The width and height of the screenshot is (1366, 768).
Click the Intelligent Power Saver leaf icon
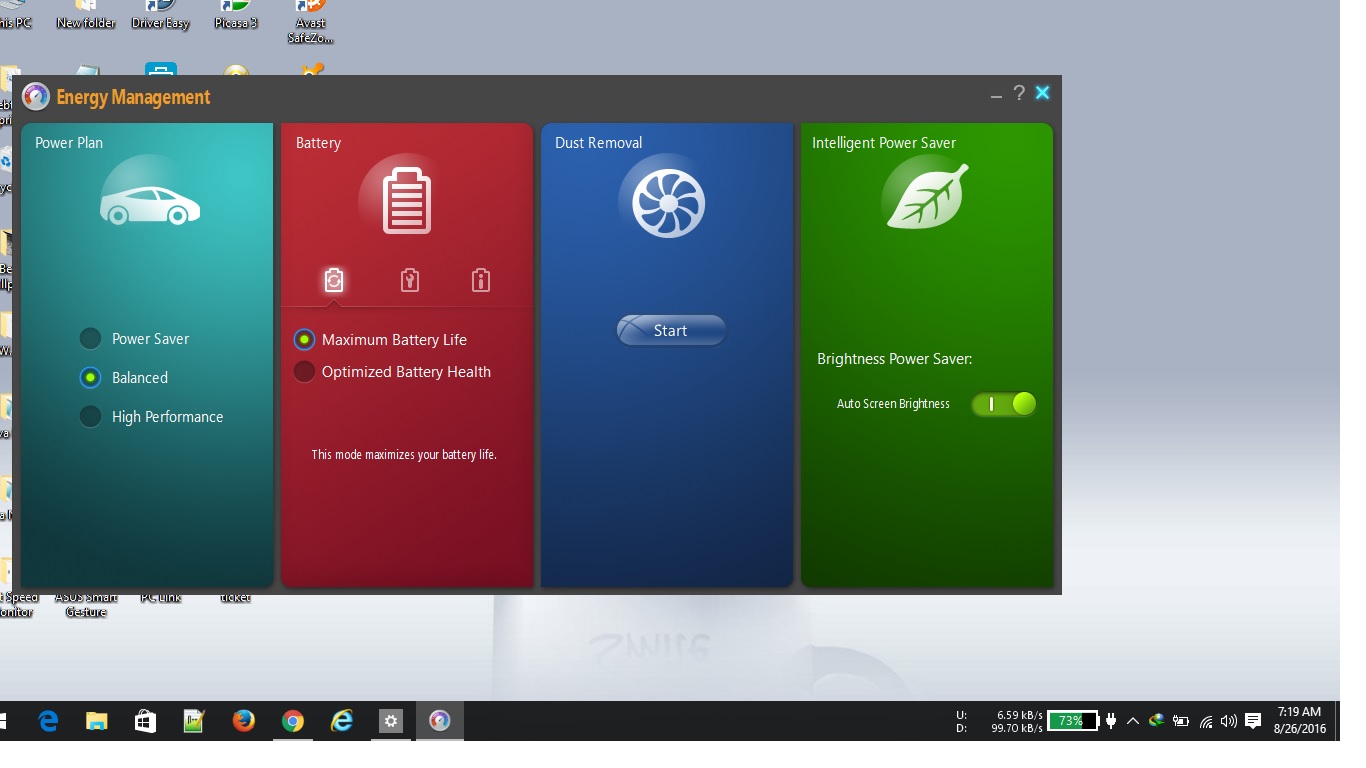927,197
